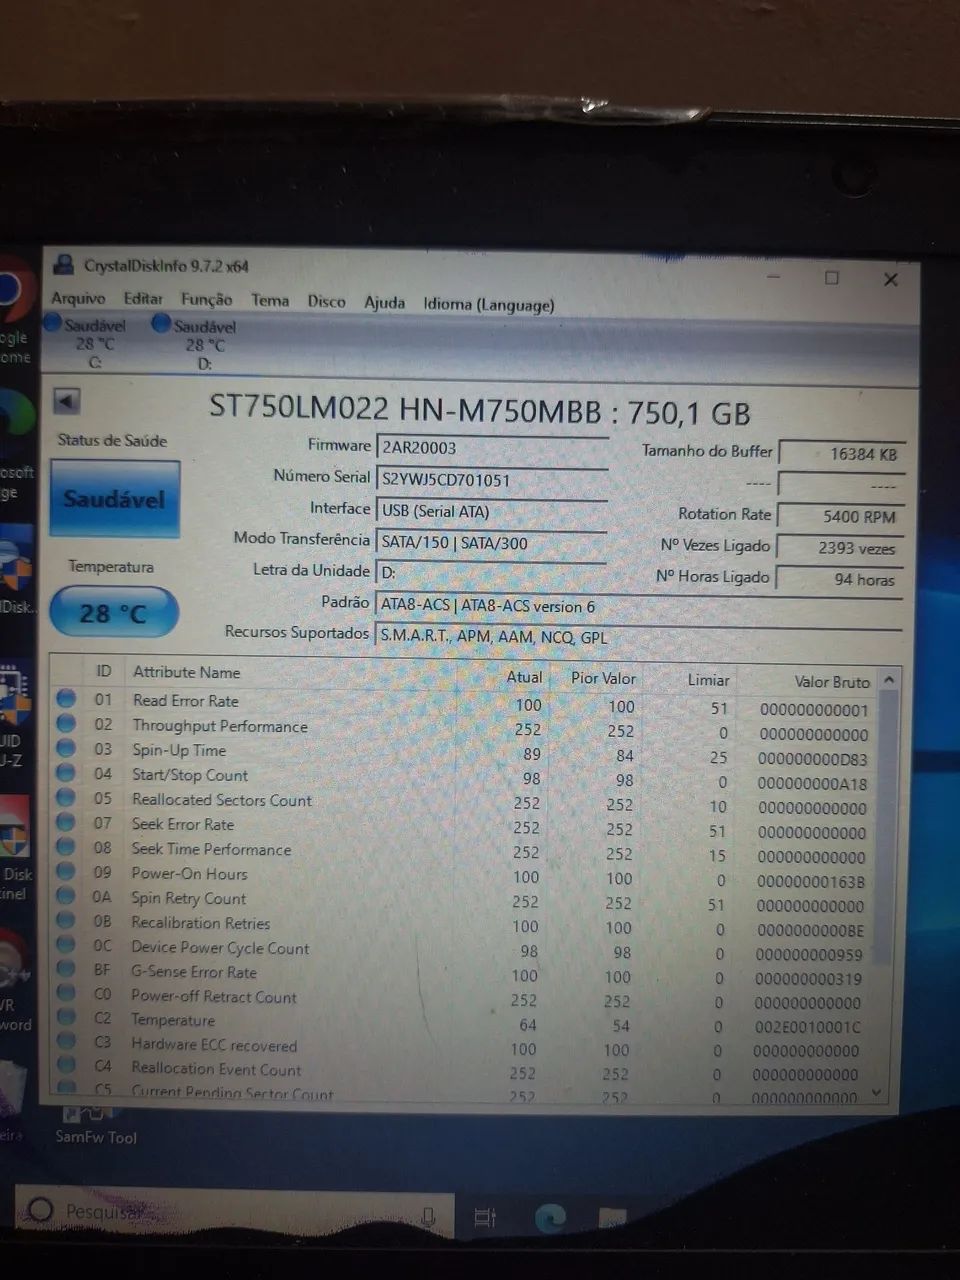Click the 16384 KB buffer size field
960x1280 pixels.
[842, 453]
